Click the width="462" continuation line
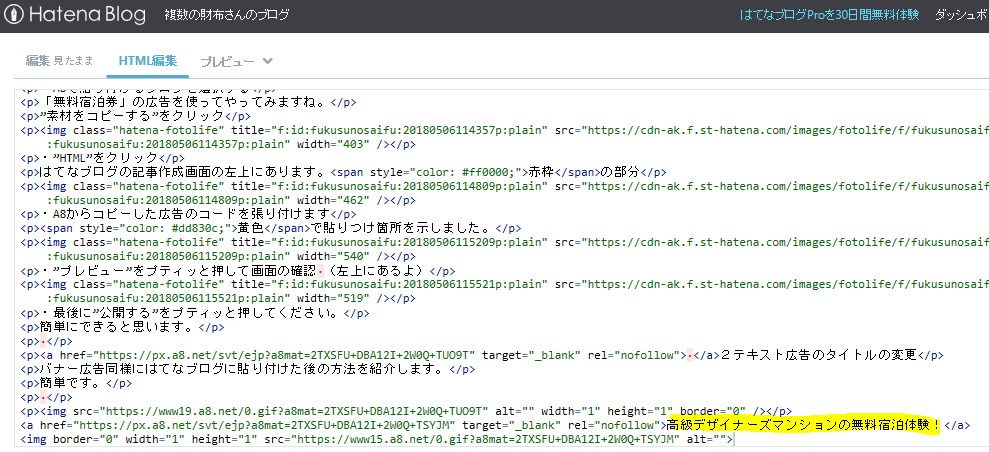Screen dimensions: 989x452 [231, 200]
